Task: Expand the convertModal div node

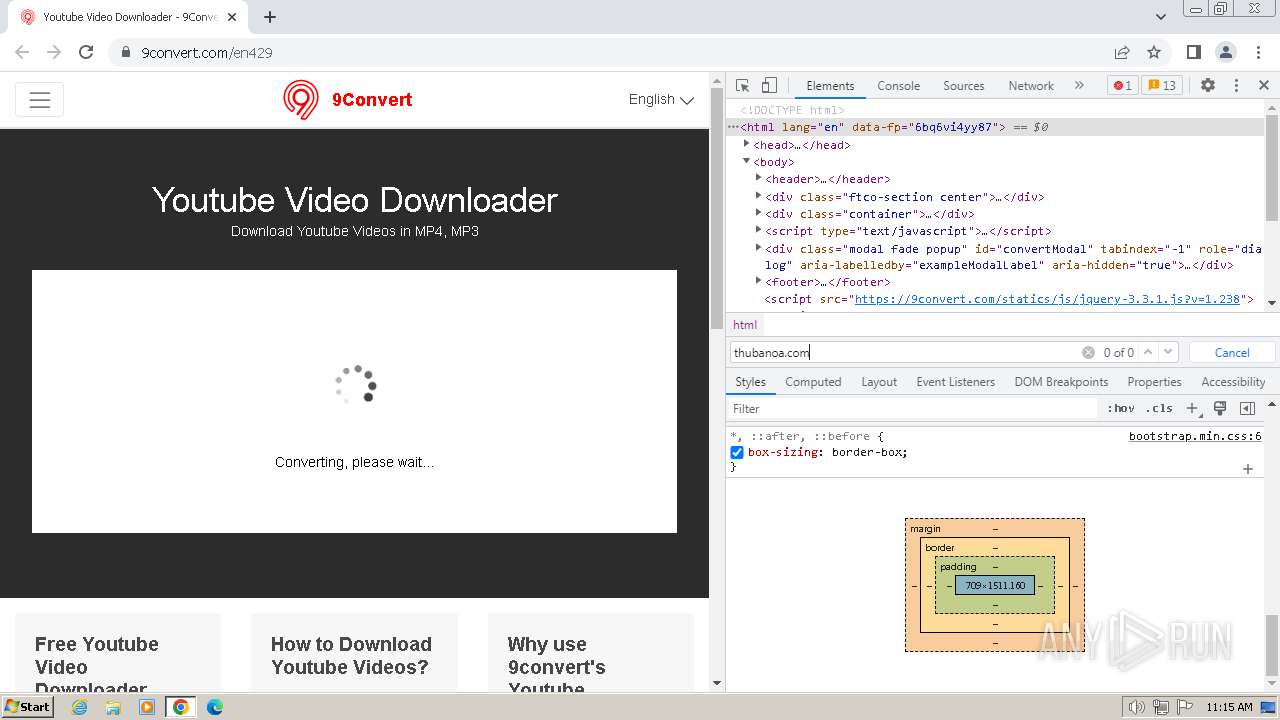Action: [758, 247]
